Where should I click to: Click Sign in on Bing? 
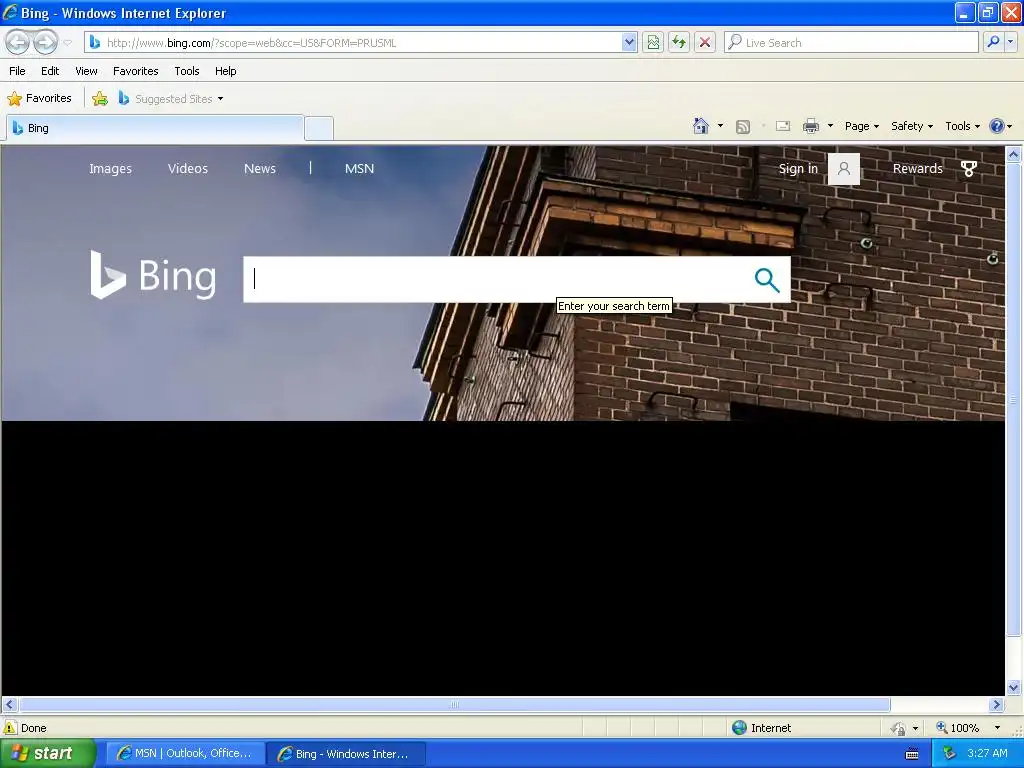pyautogui.click(x=798, y=168)
